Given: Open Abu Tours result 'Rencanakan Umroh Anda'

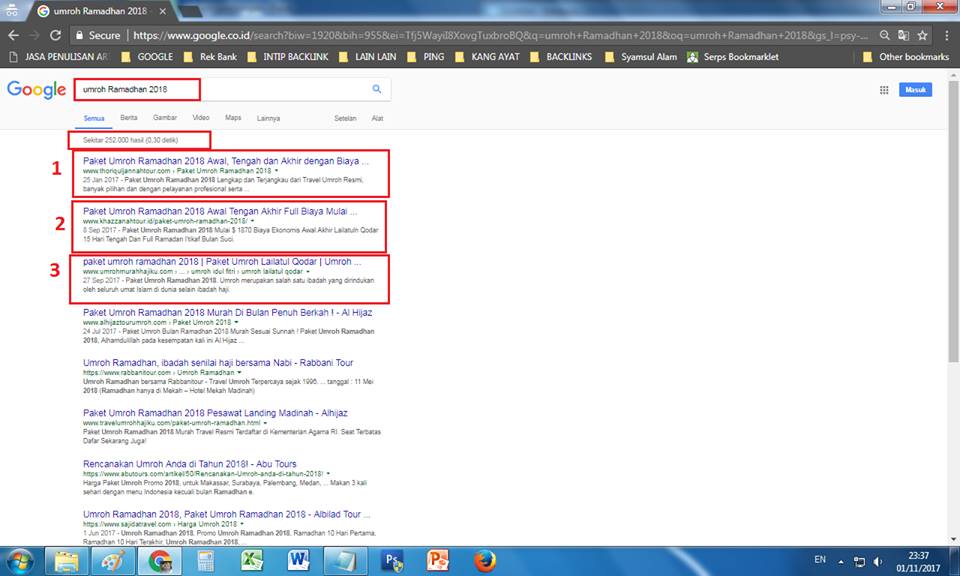Looking at the screenshot, I should pos(189,464).
